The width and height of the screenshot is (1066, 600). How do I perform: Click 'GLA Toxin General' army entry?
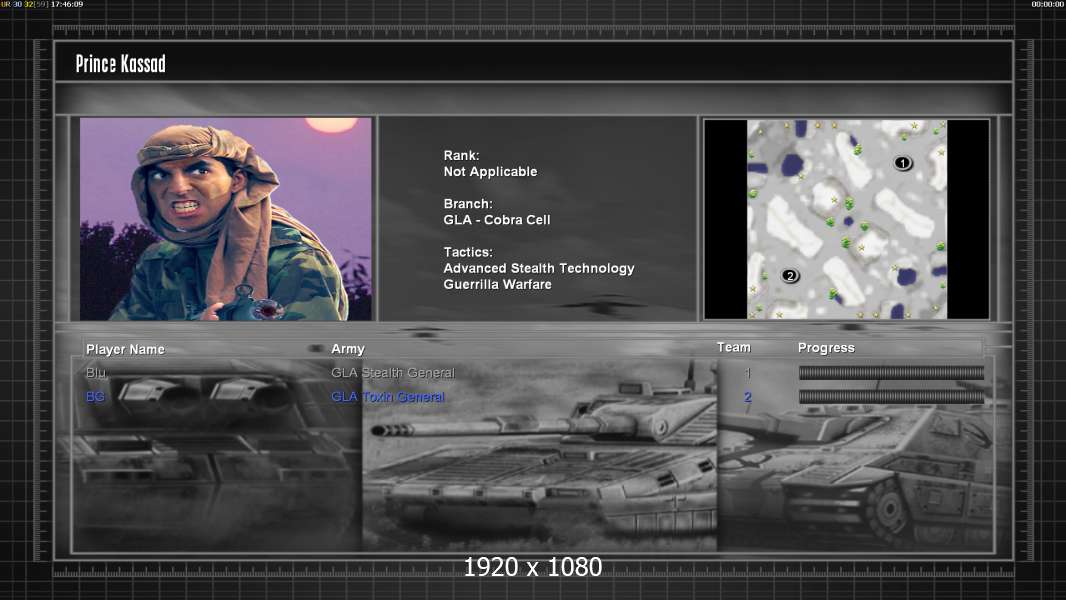[x=388, y=397]
